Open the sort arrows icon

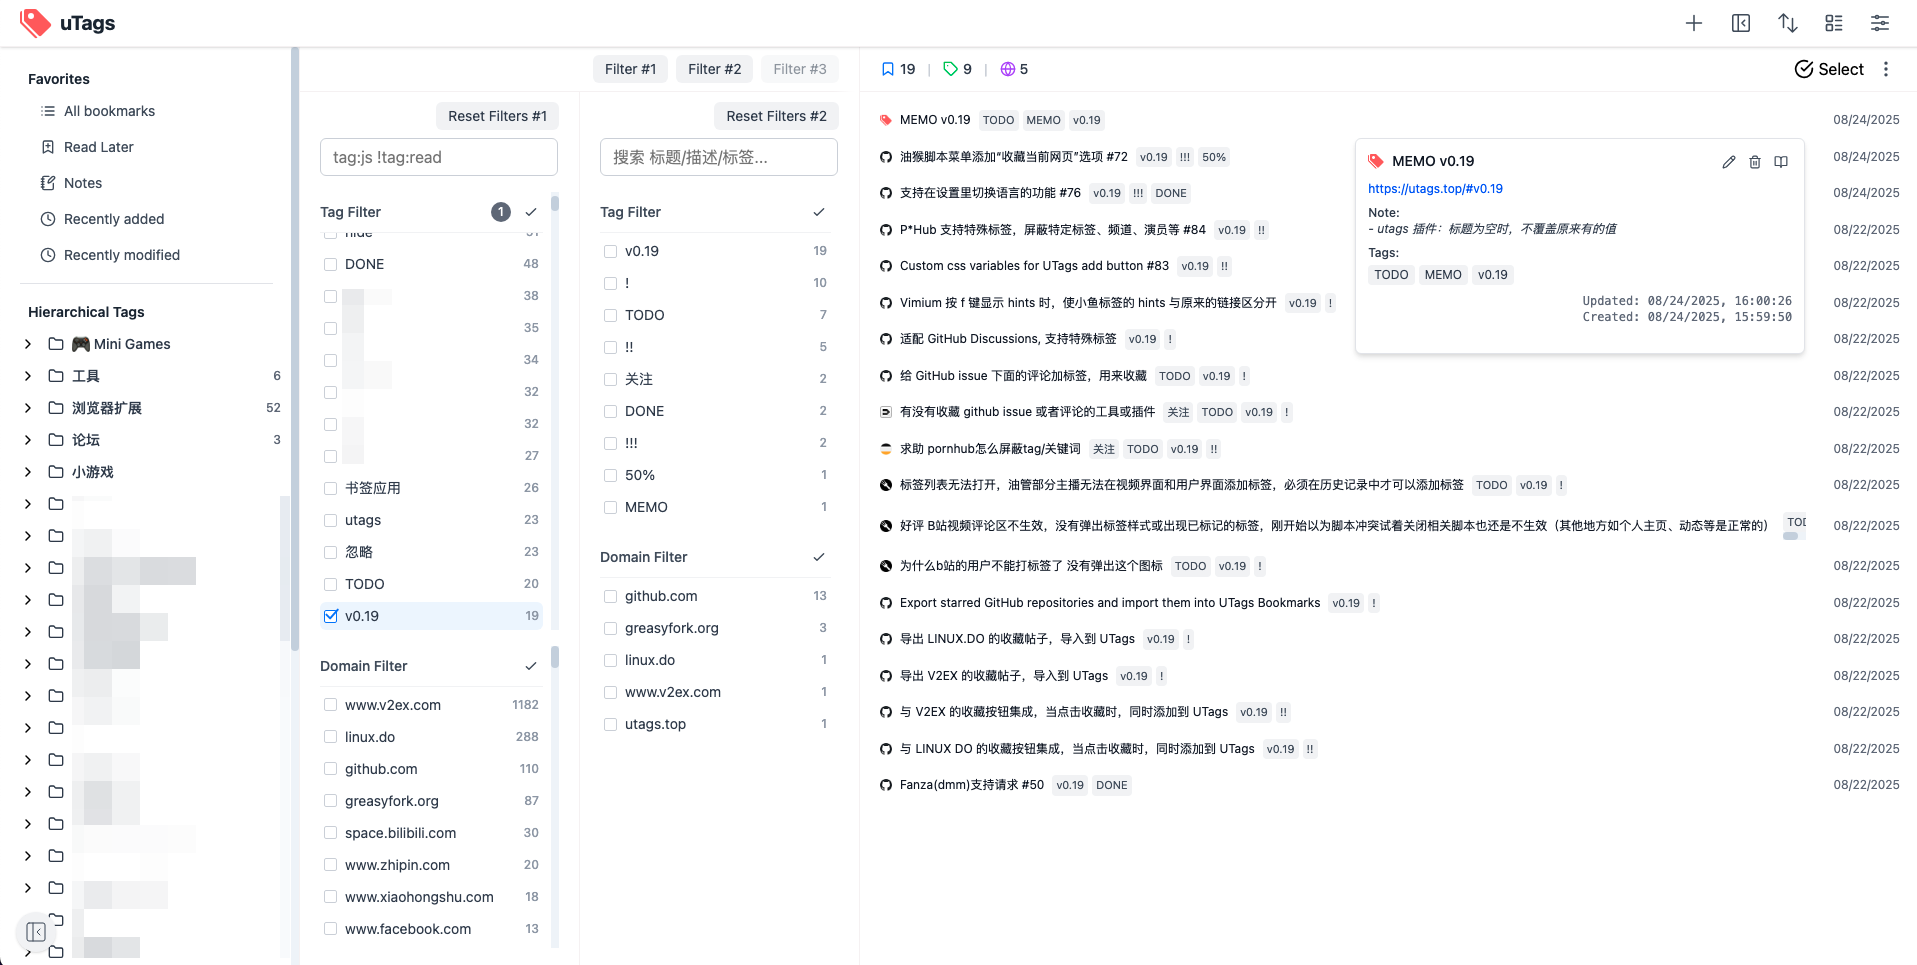coord(1788,23)
